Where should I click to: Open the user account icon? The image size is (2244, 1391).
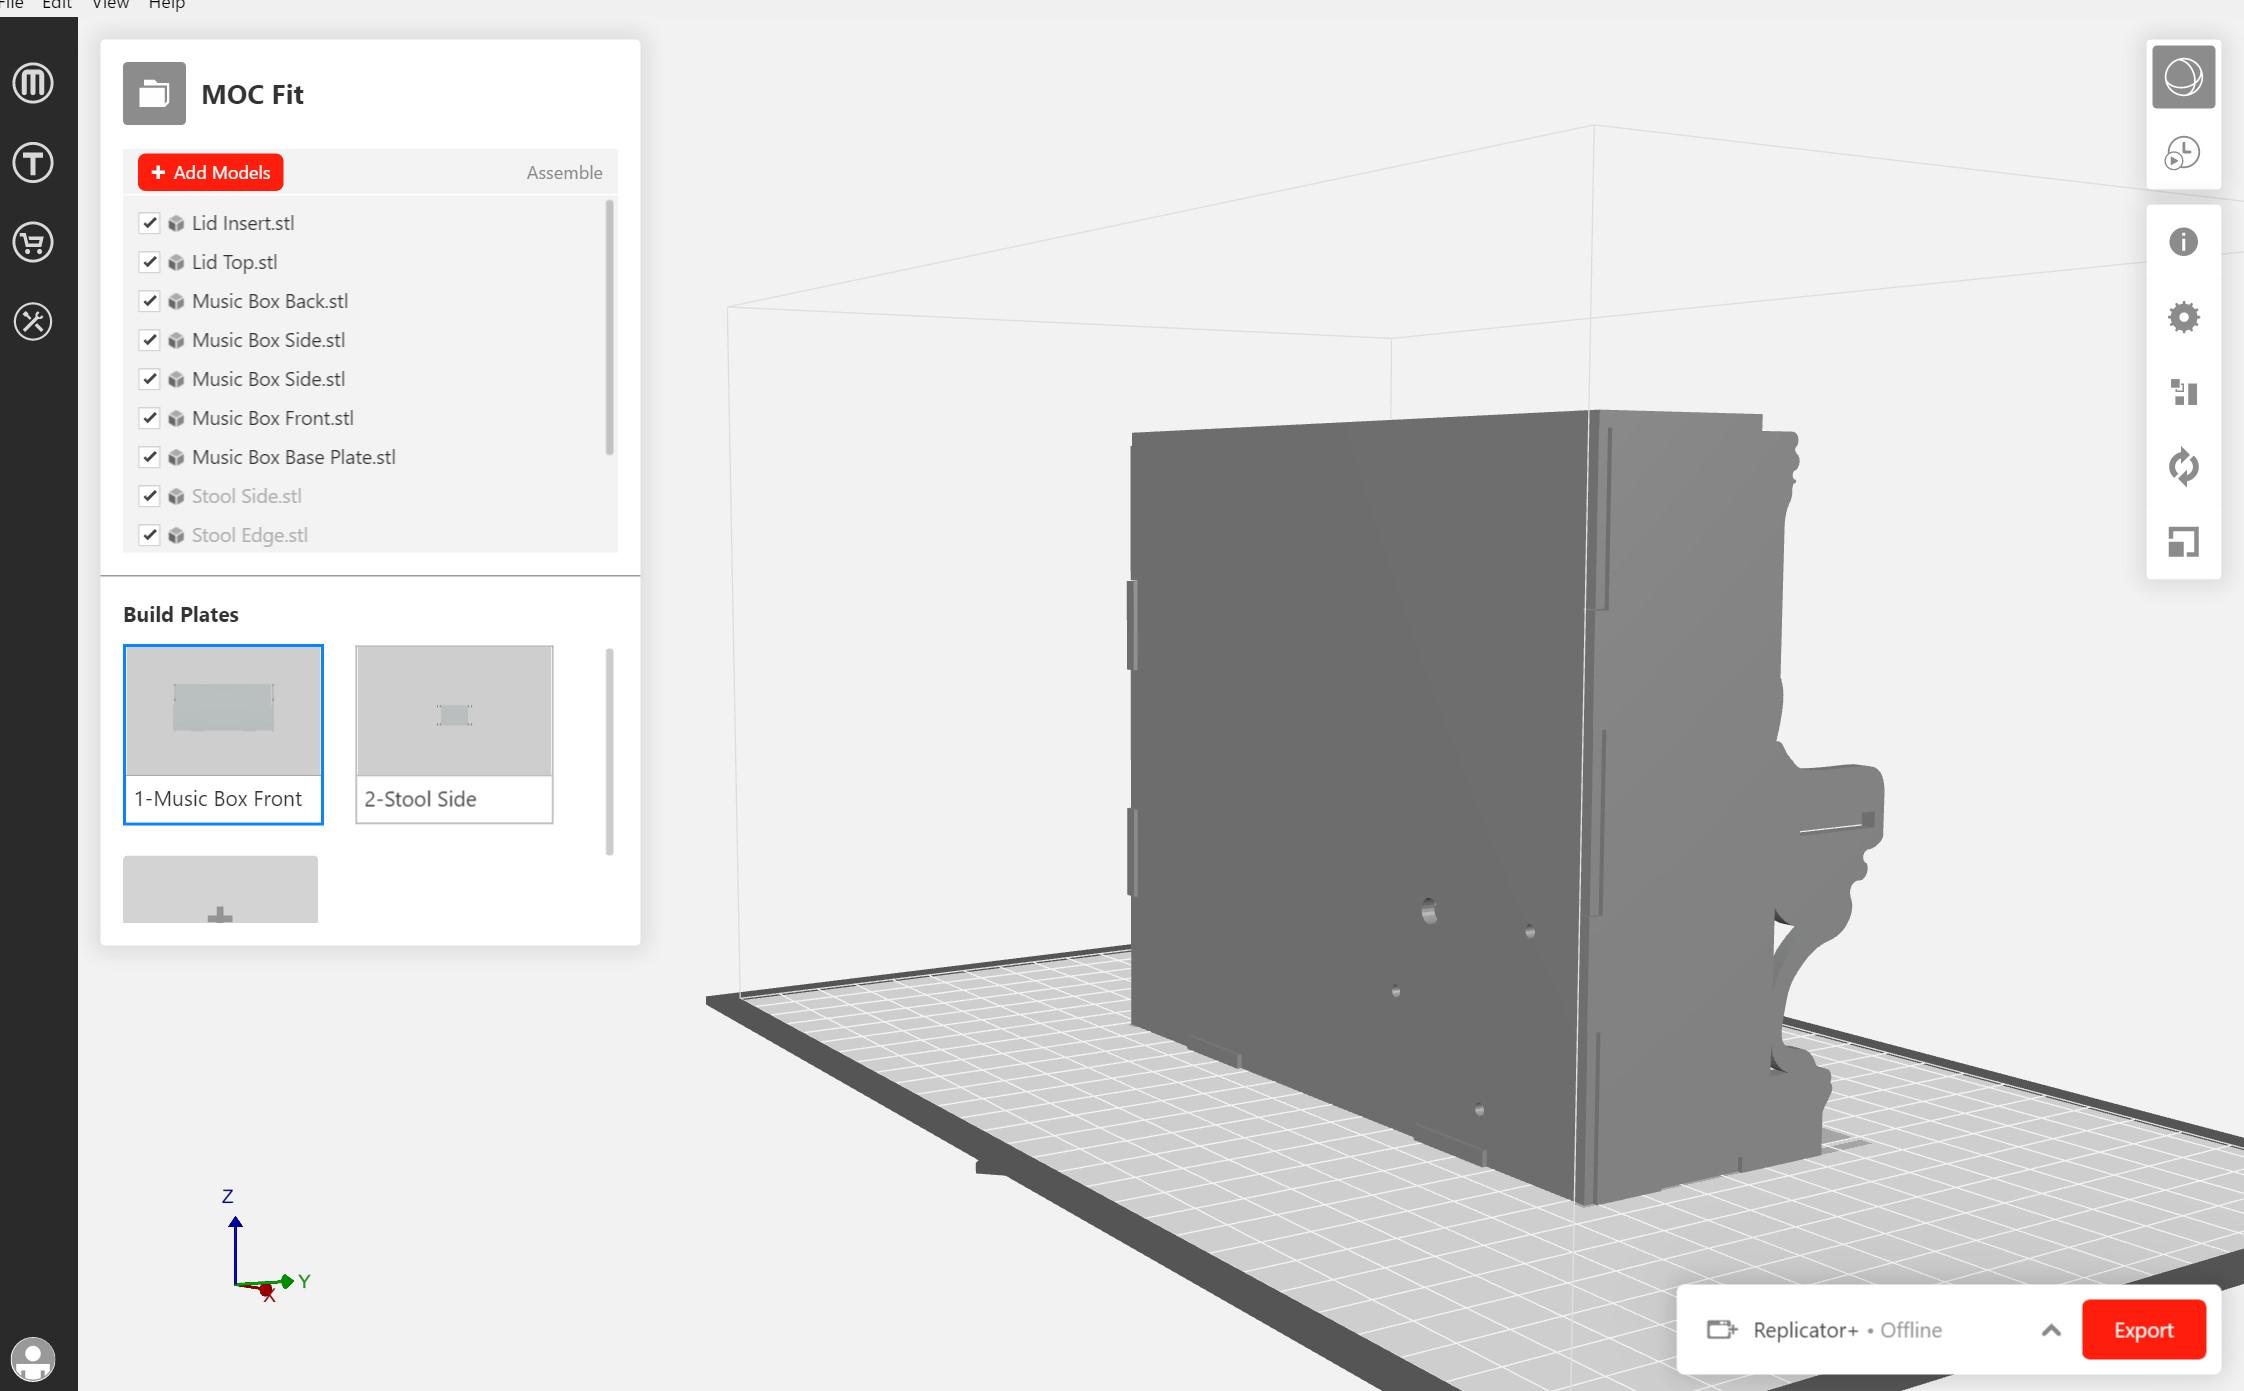pyautogui.click(x=33, y=1359)
